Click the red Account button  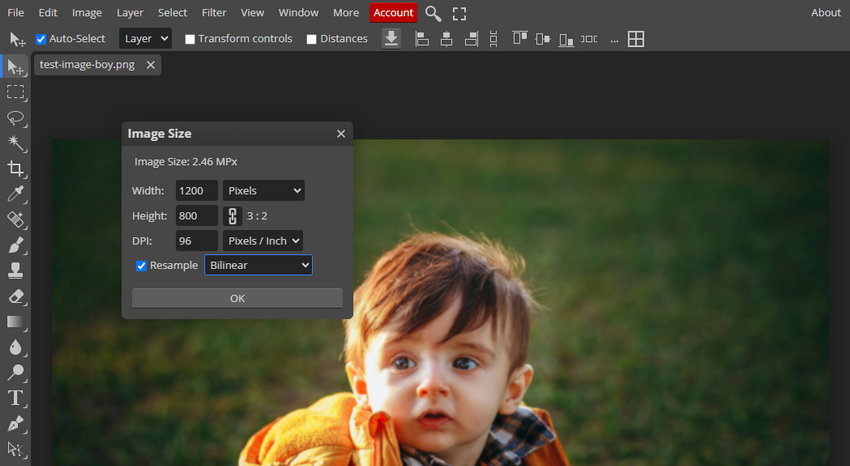tap(393, 12)
